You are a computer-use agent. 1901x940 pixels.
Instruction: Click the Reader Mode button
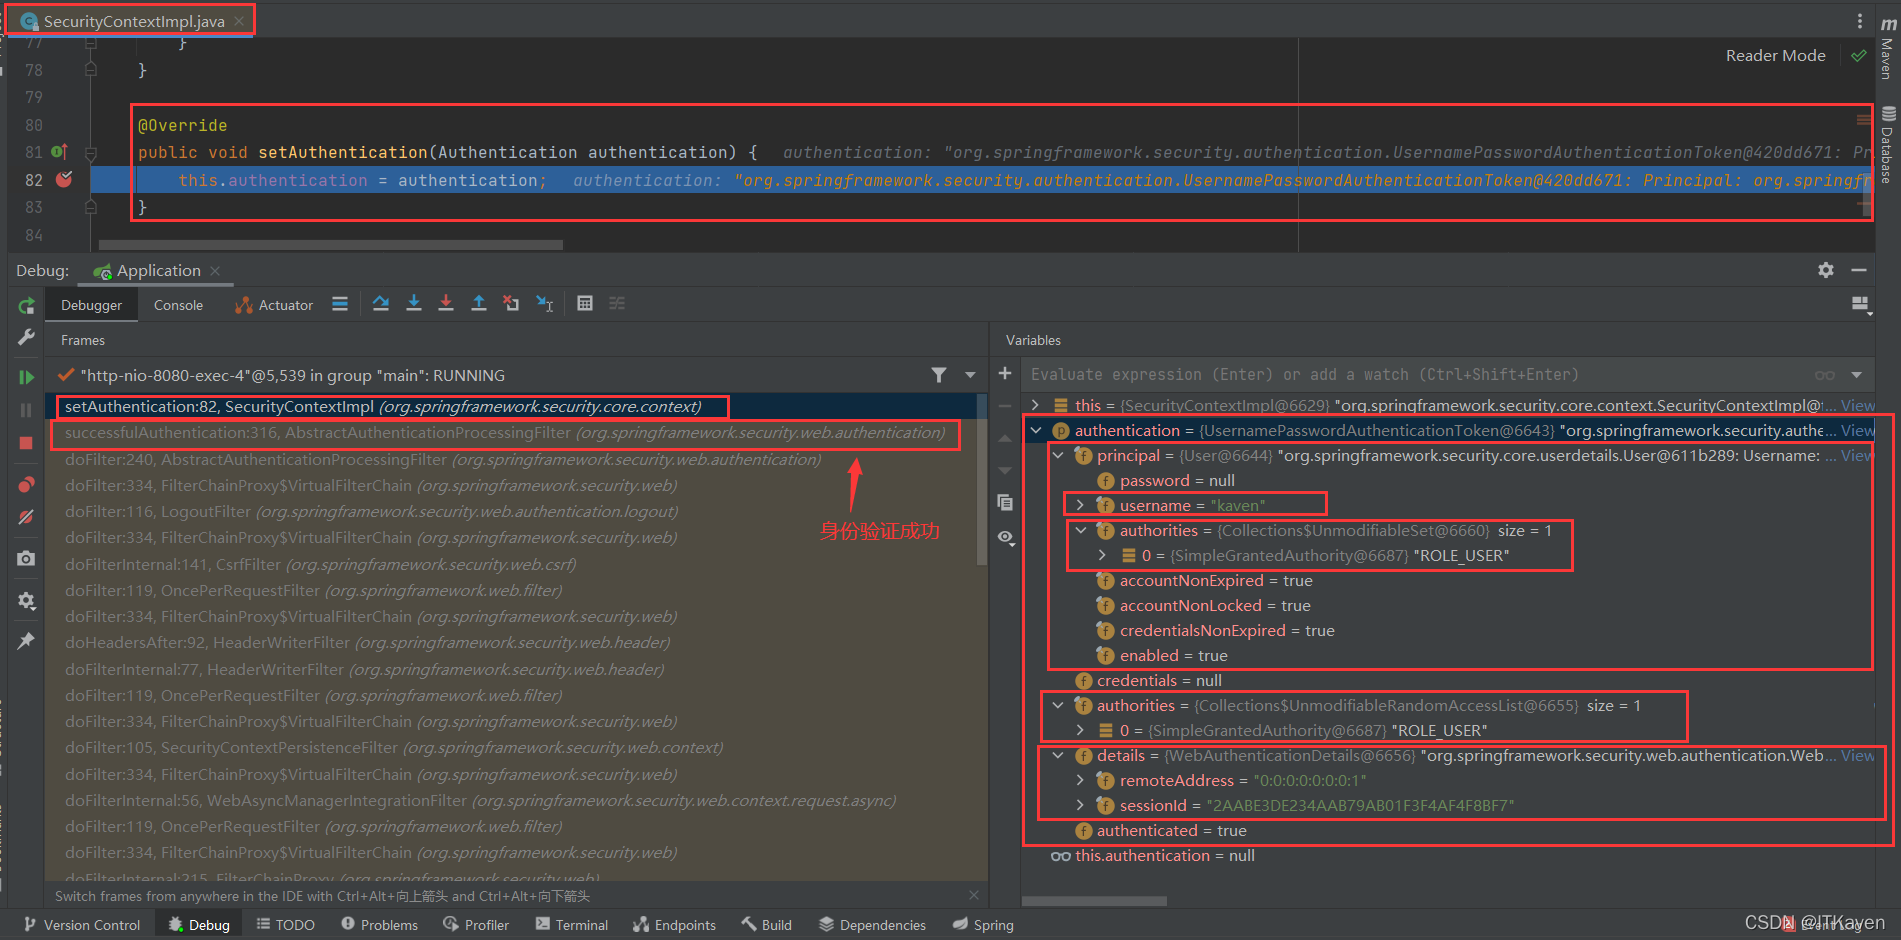click(1775, 56)
